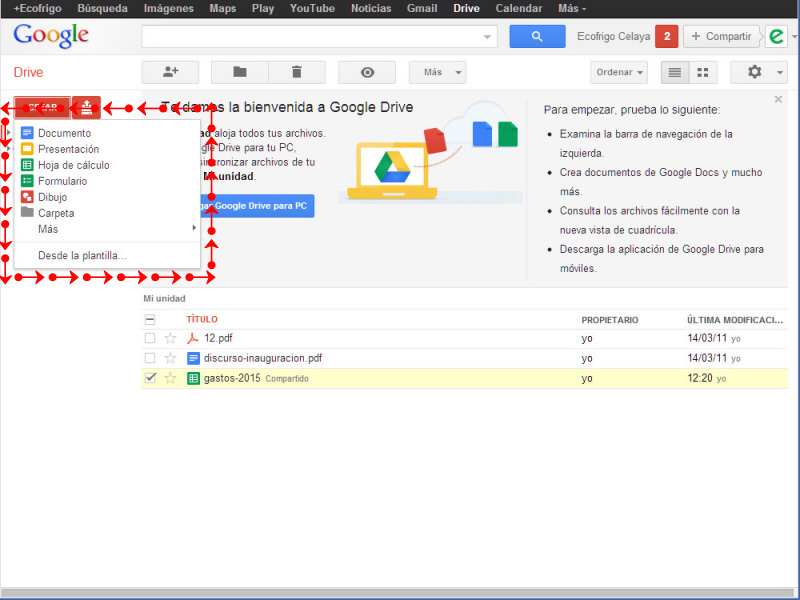Click the Presentación icon in create menu
Viewport: 800px width, 600px height.
27,149
